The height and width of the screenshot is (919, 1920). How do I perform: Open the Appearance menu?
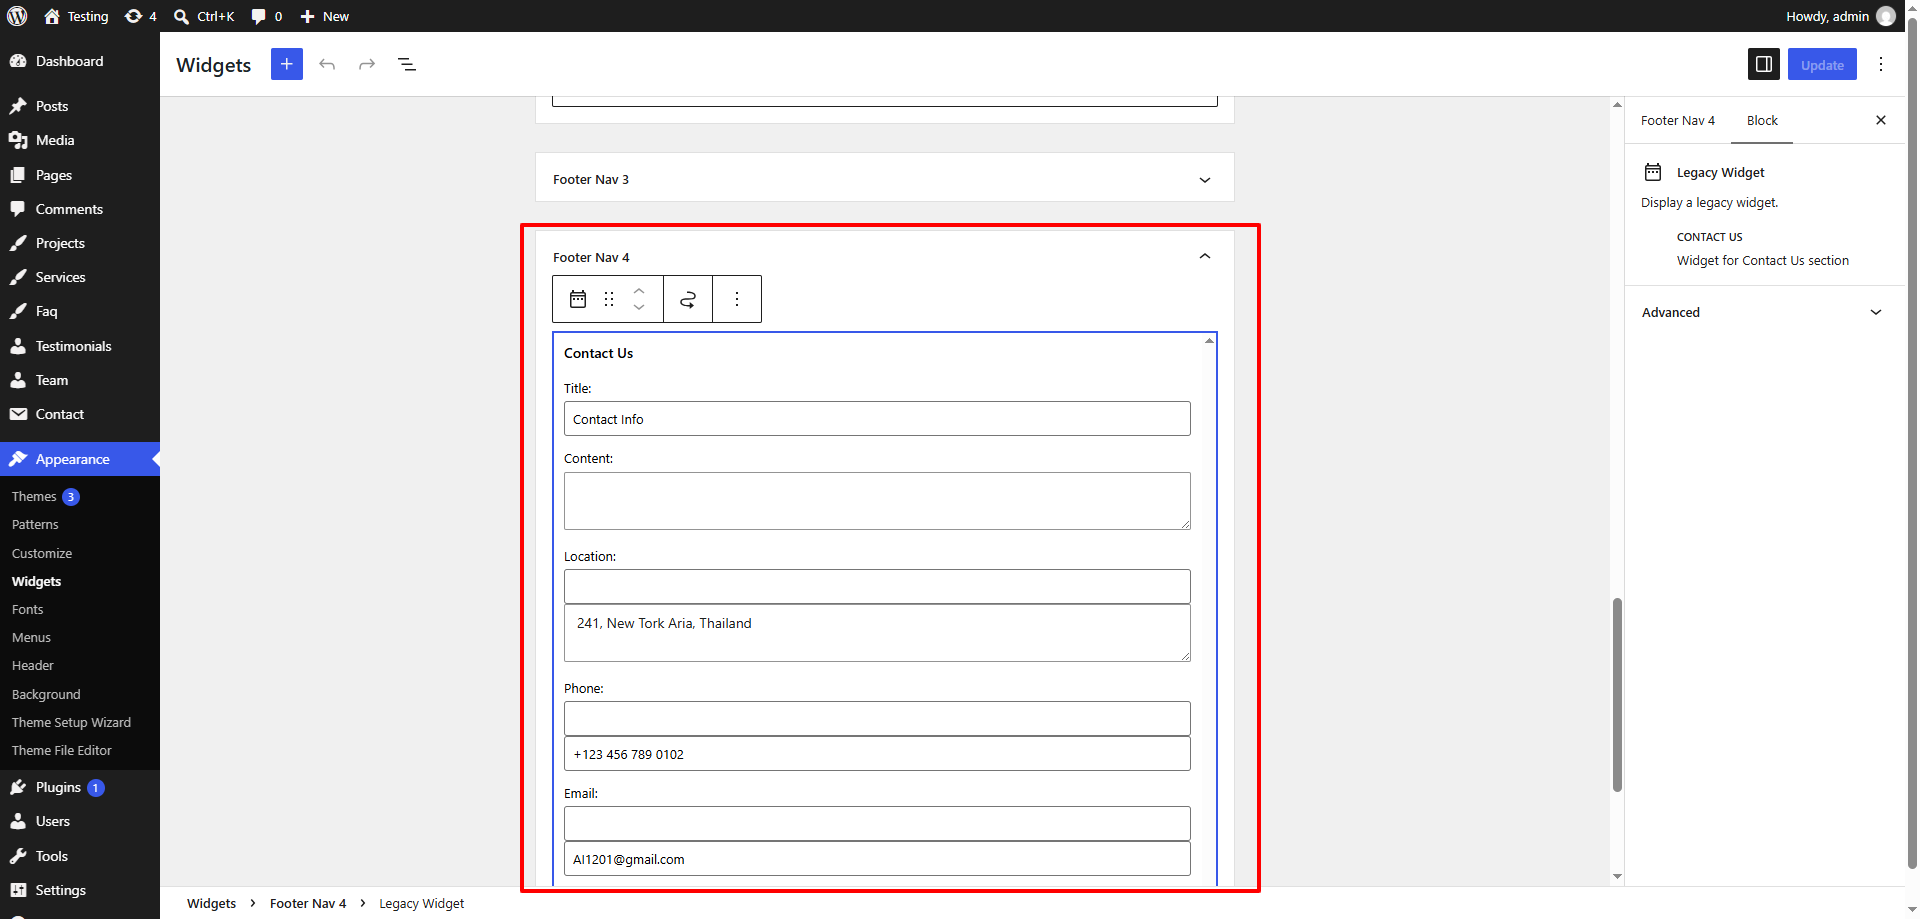click(80, 459)
